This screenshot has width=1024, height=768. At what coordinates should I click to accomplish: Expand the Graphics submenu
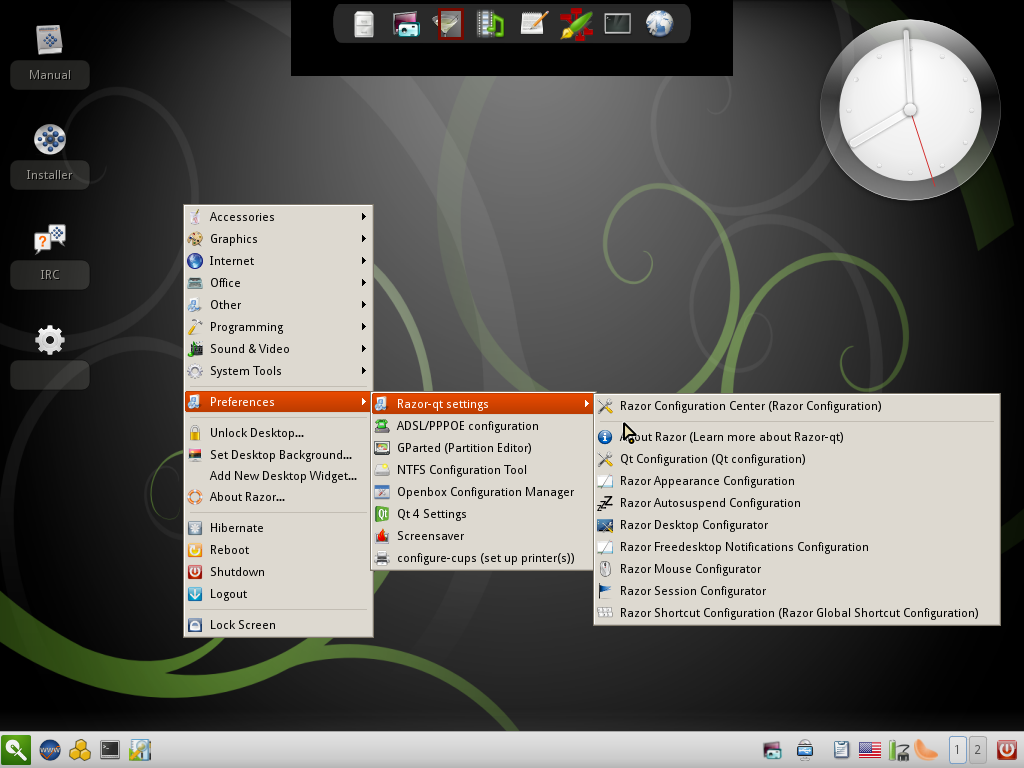pyautogui.click(x=278, y=239)
